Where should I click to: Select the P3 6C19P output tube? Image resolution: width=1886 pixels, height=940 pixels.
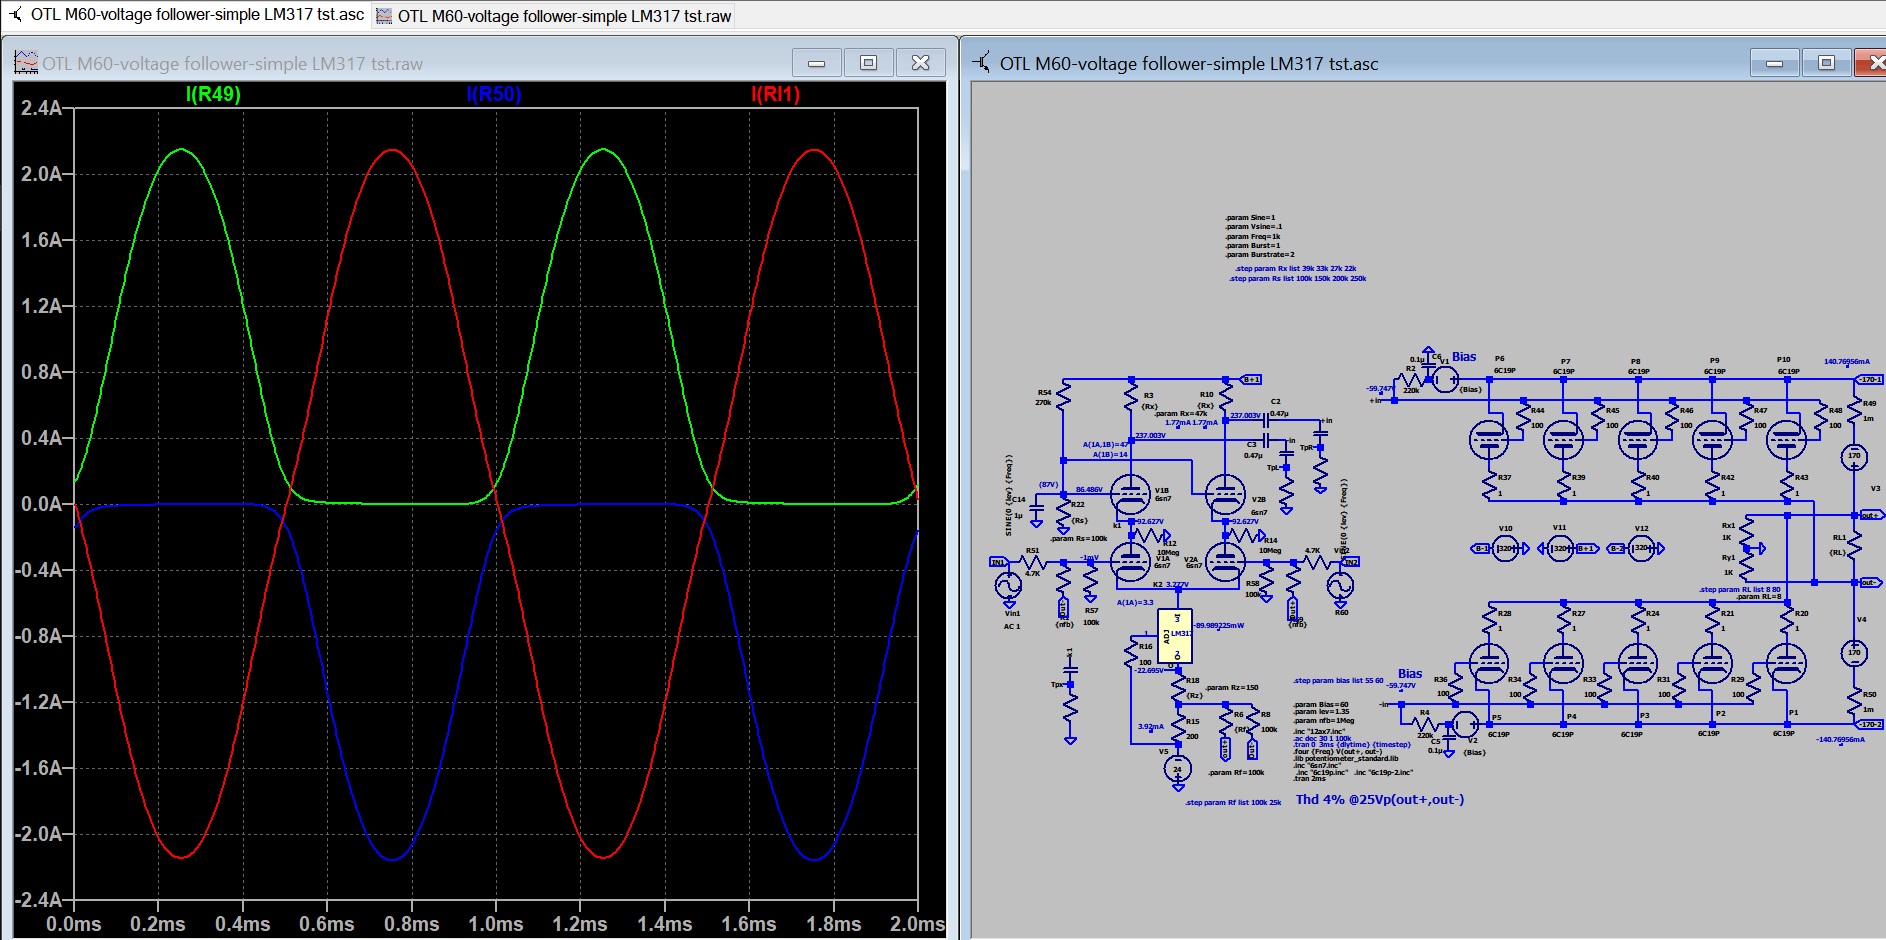1638,663
